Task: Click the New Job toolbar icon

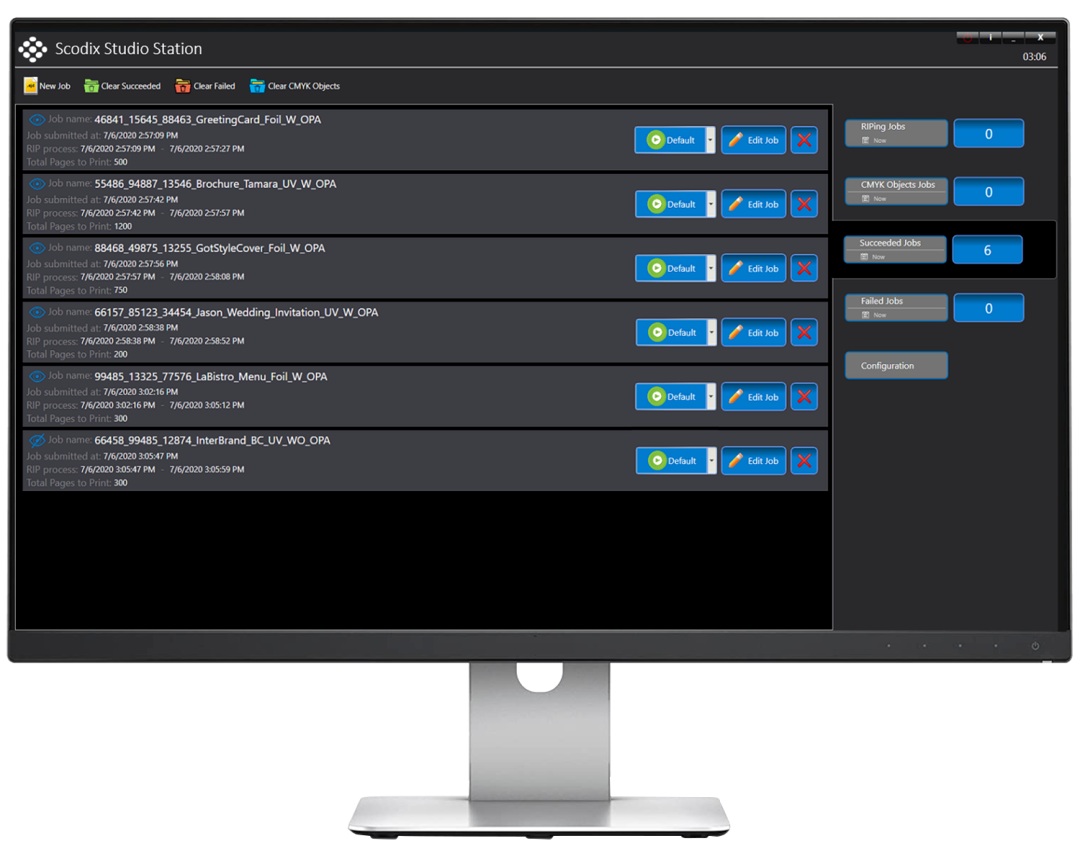Action: (31, 86)
